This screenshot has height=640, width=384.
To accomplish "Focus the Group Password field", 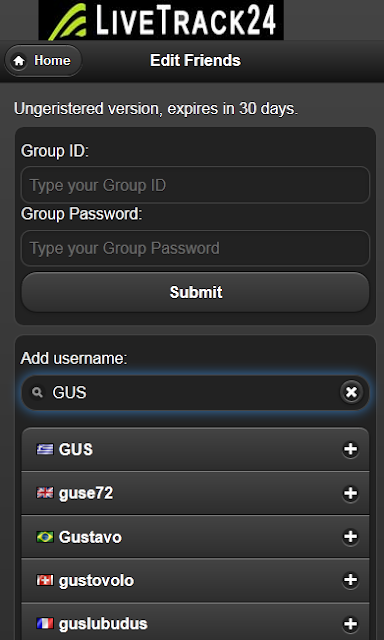I will (195, 248).
